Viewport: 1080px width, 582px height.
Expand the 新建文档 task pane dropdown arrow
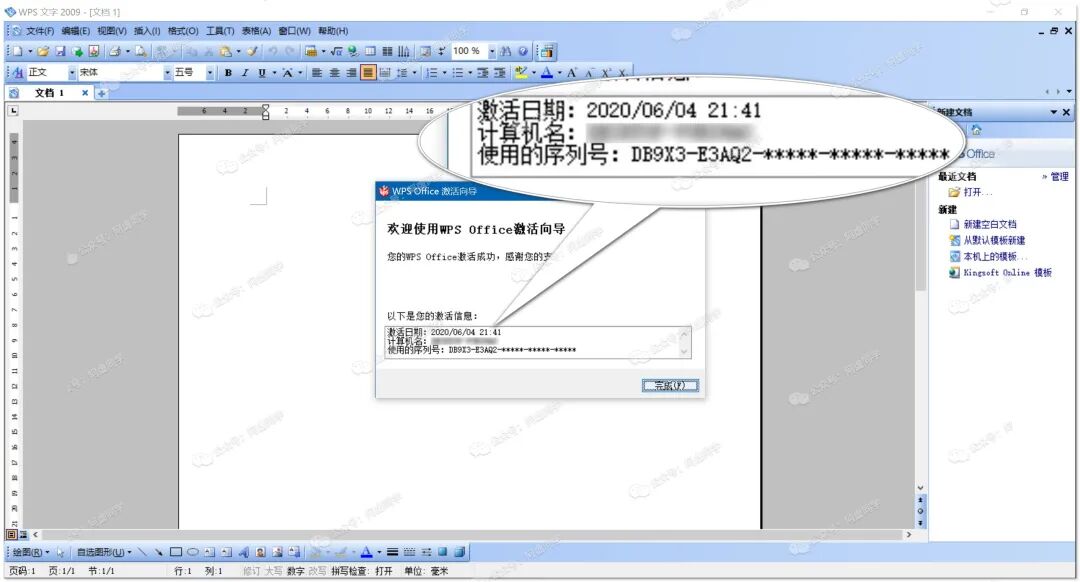pos(1054,112)
